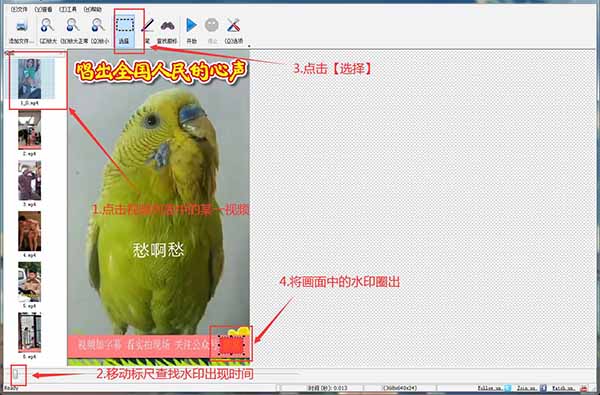Click the timeline slider handle
This screenshot has width=600, height=395.
click(x=18, y=375)
